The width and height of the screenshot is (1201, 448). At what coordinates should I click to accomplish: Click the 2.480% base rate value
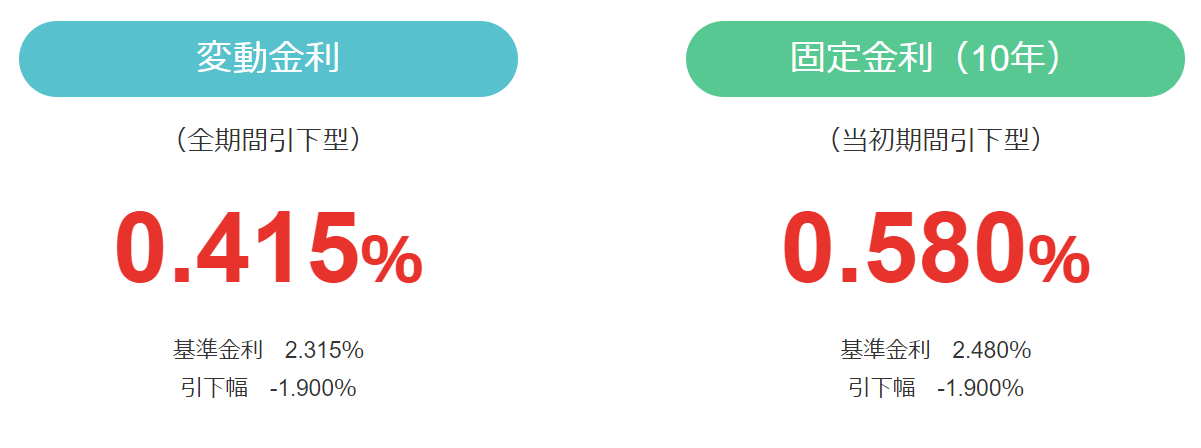click(992, 350)
